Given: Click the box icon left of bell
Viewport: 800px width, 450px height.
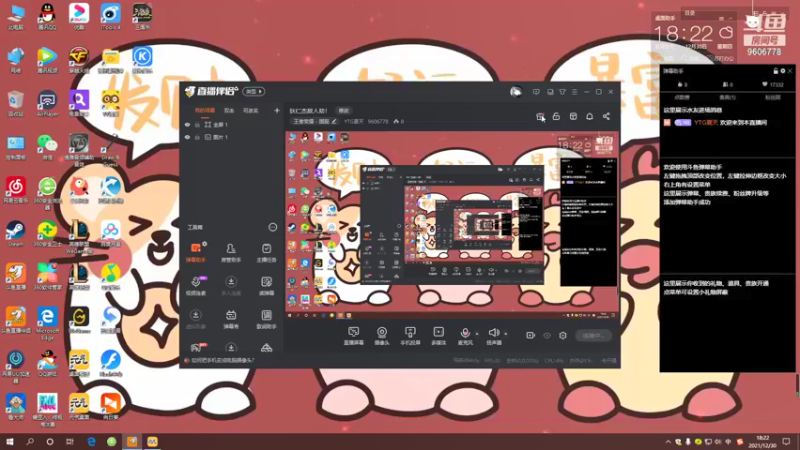Looking at the screenshot, I should click(573, 116).
